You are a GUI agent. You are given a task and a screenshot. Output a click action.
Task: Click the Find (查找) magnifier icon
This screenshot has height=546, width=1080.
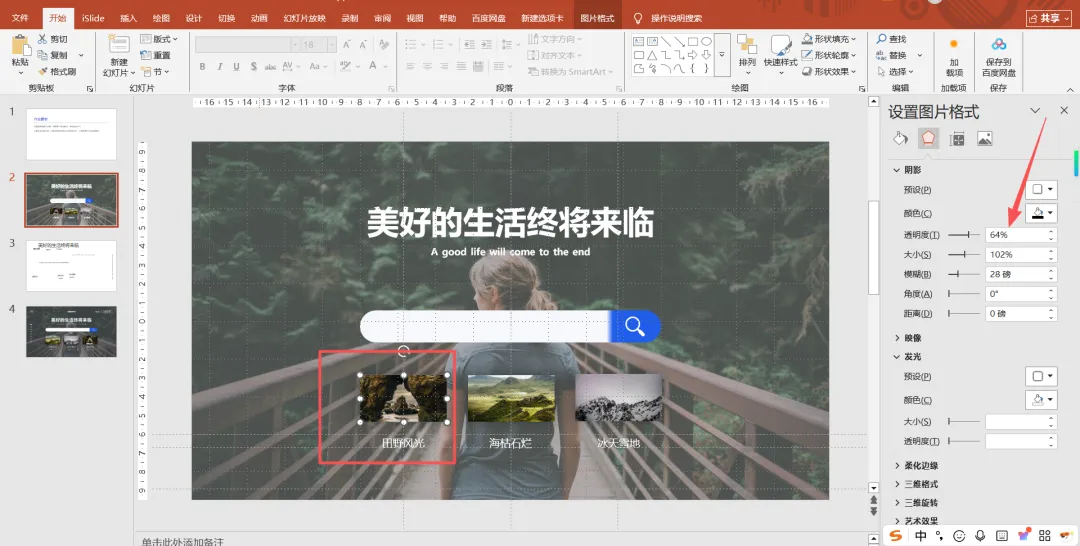coord(881,39)
